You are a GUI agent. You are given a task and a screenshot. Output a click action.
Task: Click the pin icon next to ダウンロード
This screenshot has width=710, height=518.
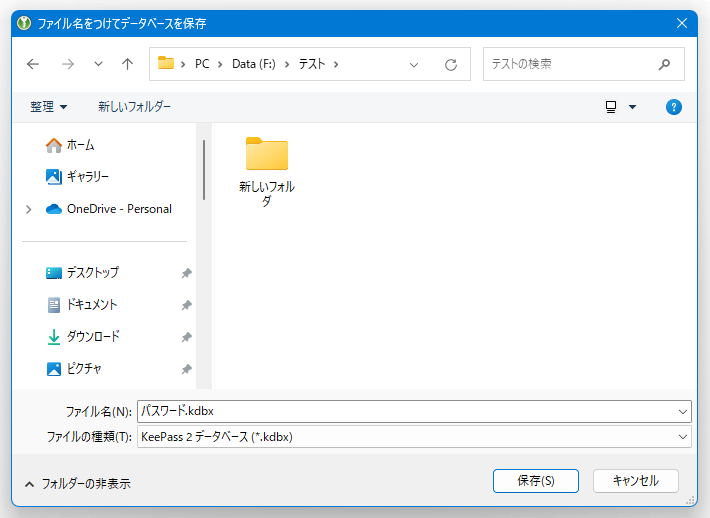pos(187,337)
